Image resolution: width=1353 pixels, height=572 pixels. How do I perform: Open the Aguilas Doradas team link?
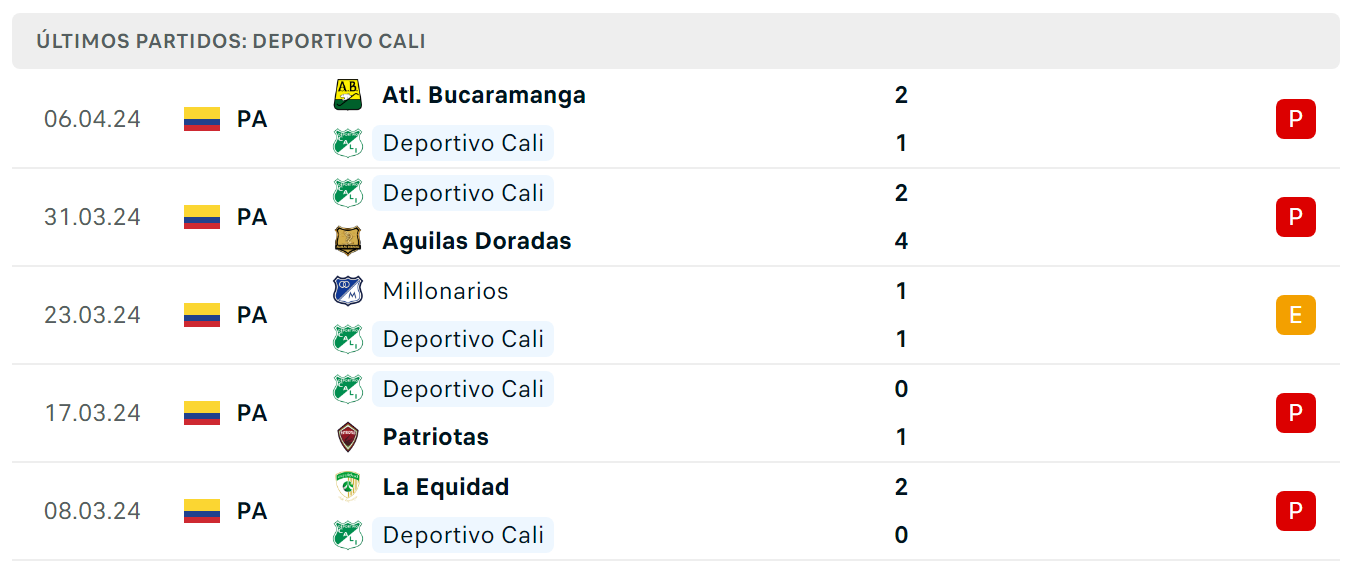coord(477,241)
